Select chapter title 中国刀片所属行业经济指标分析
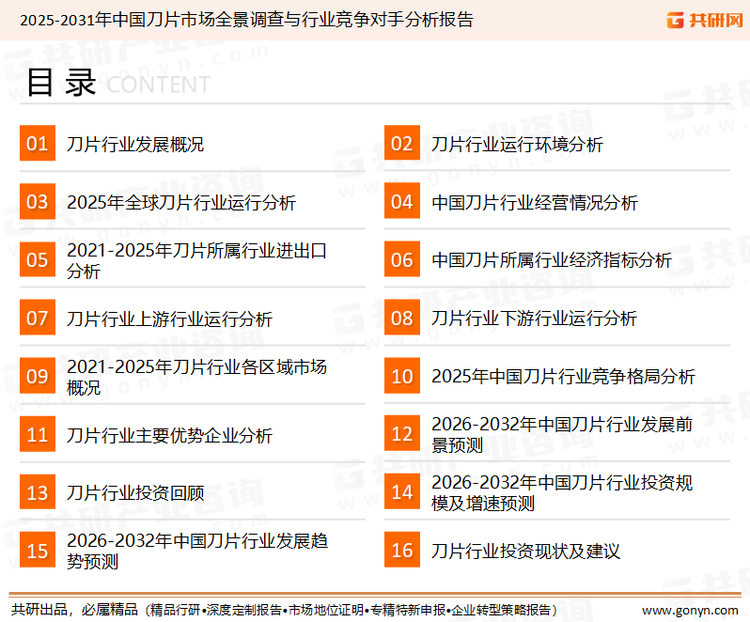This screenshot has height=622, width=750. [x=551, y=260]
